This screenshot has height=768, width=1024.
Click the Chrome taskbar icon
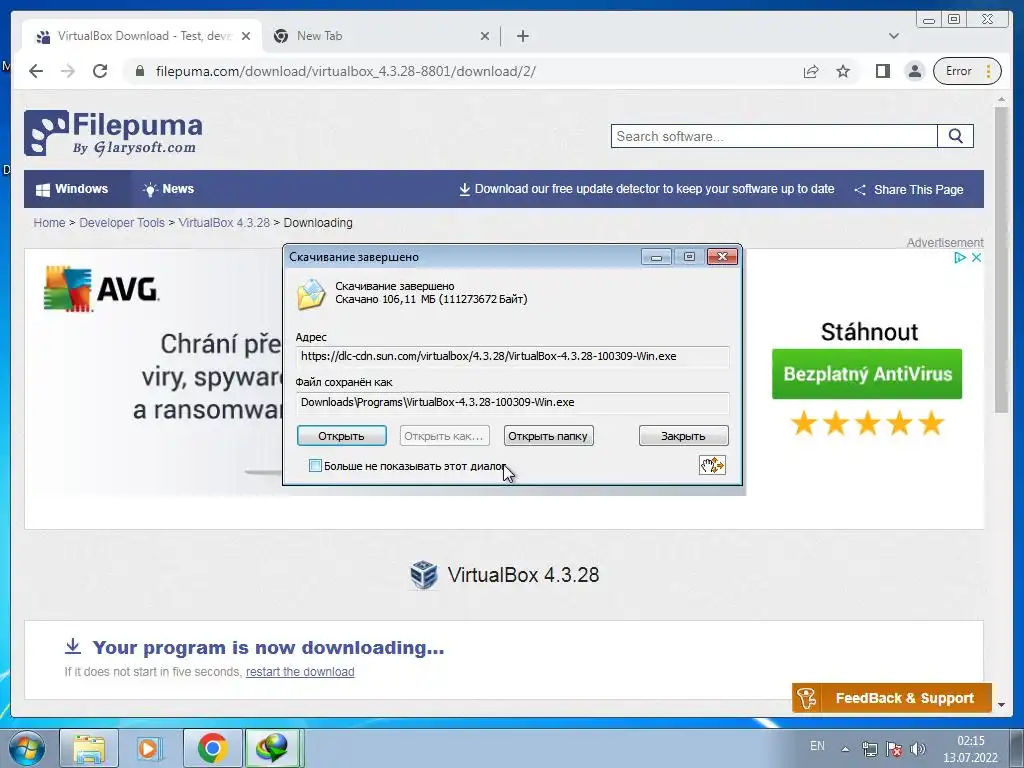(212, 748)
